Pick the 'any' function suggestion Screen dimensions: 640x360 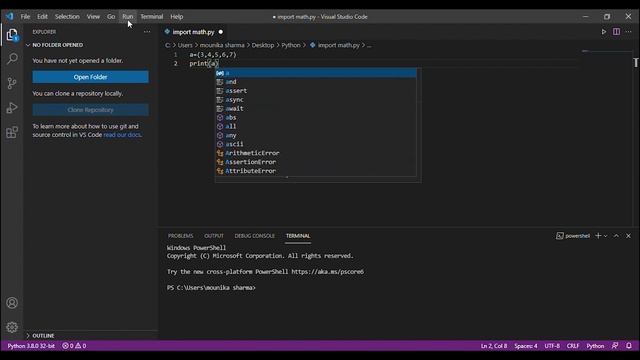tap(316, 136)
